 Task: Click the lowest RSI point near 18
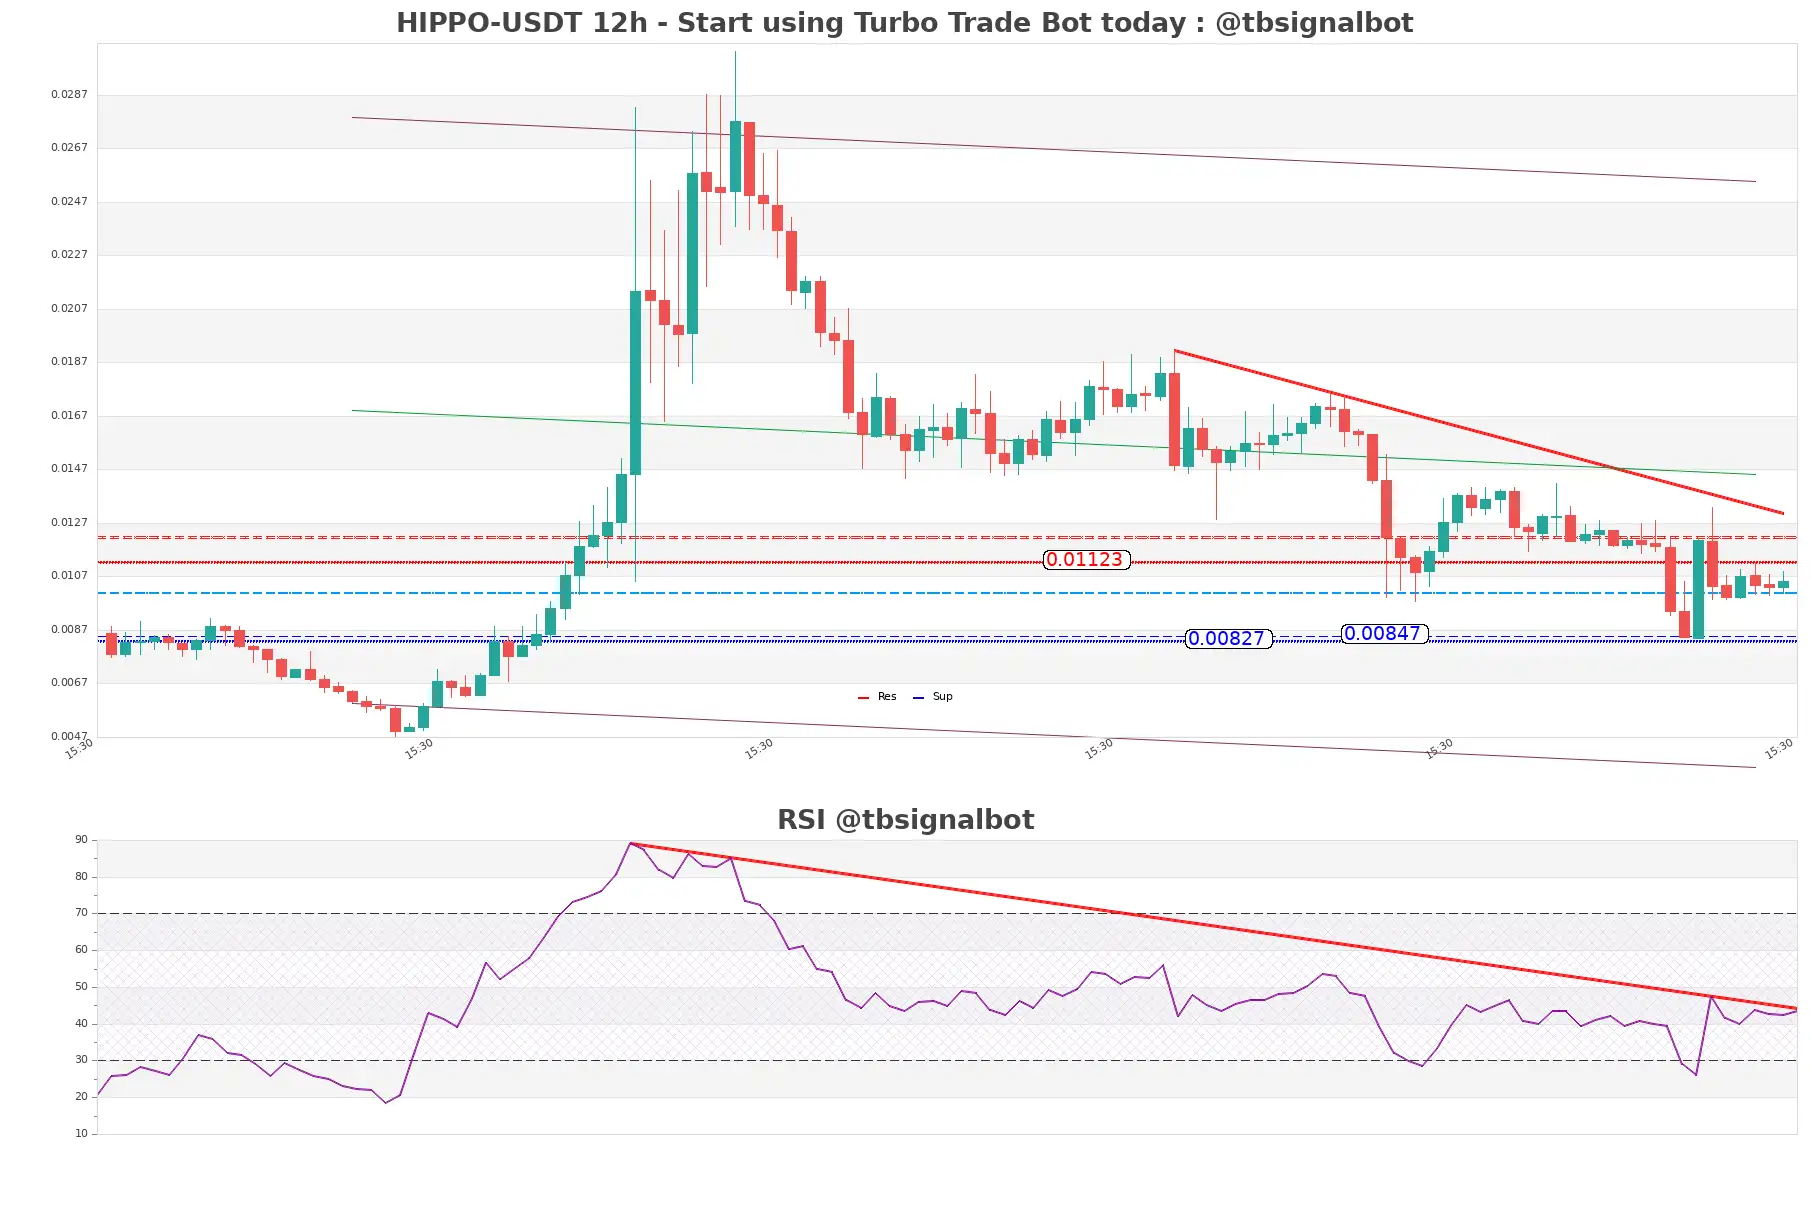click(386, 1103)
